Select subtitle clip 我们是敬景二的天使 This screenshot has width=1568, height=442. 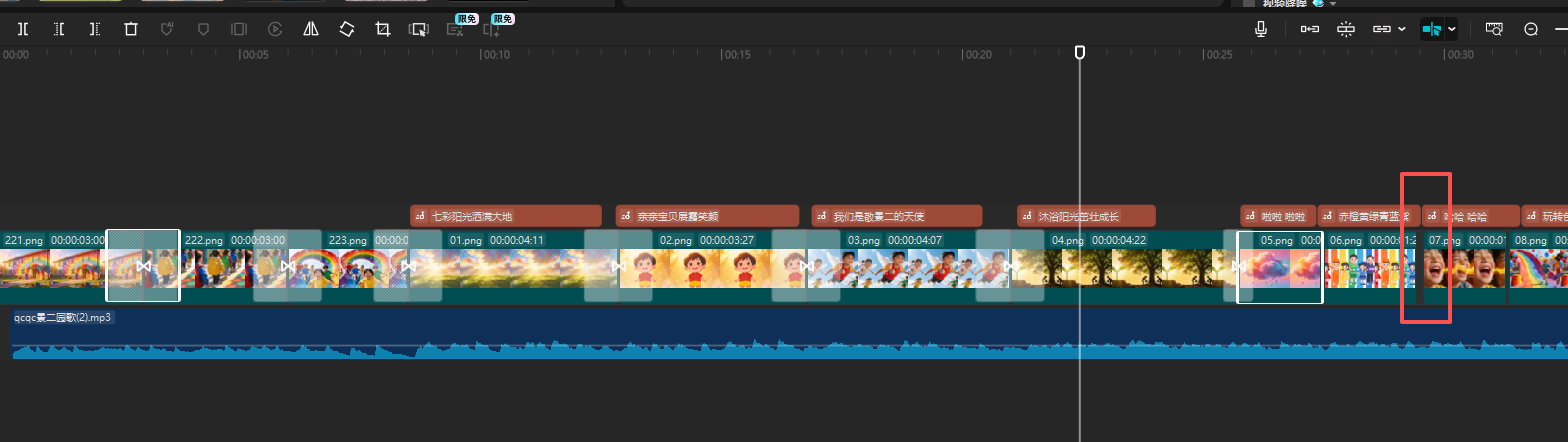897,216
